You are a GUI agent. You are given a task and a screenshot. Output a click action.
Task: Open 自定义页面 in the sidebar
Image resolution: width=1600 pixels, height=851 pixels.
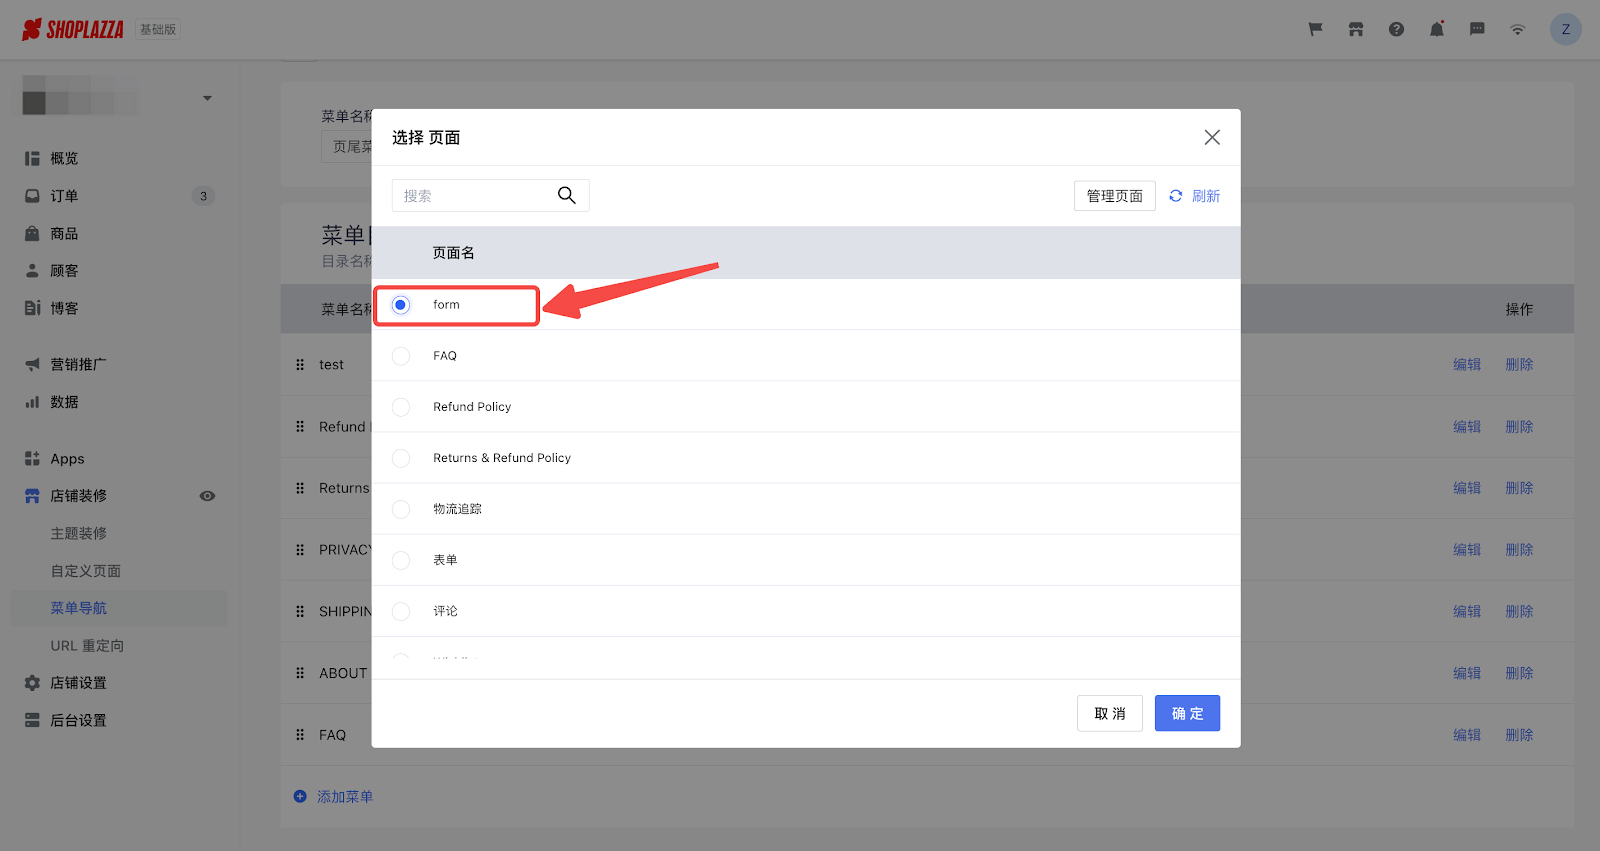point(86,571)
